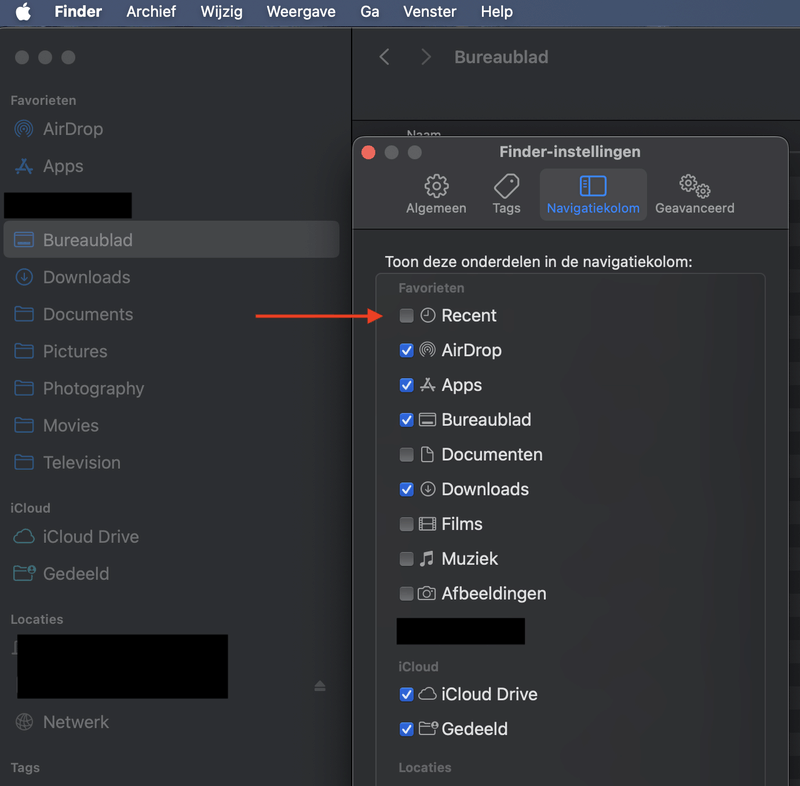Image resolution: width=800 pixels, height=786 pixels.
Task: Click the AirDrop label in the sidebar
Action: [73, 129]
